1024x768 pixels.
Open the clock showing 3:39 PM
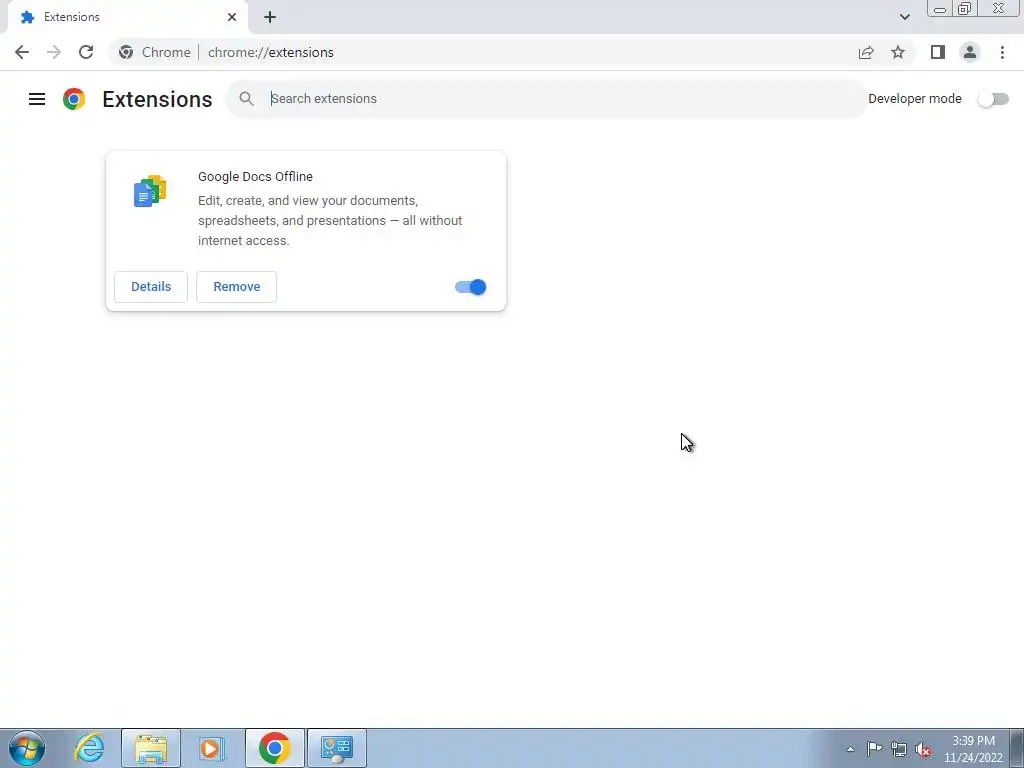[973, 748]
